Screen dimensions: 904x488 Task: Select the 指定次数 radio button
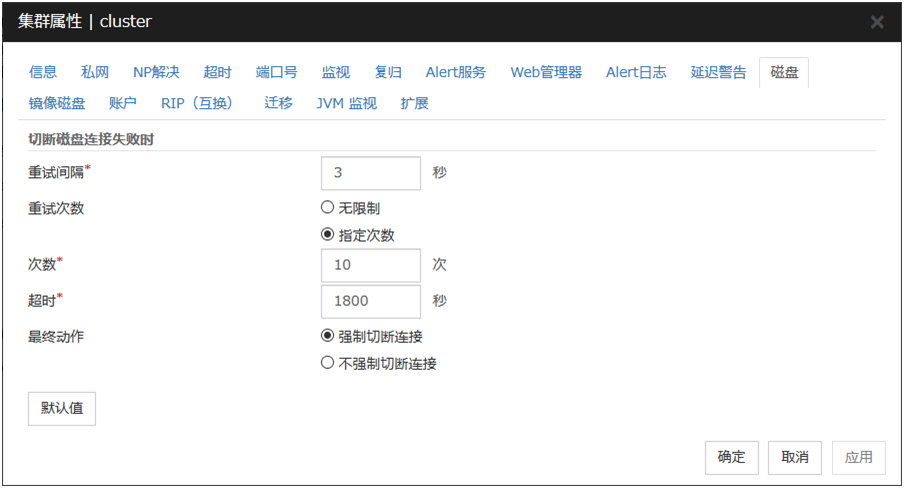tap(327, 235)
